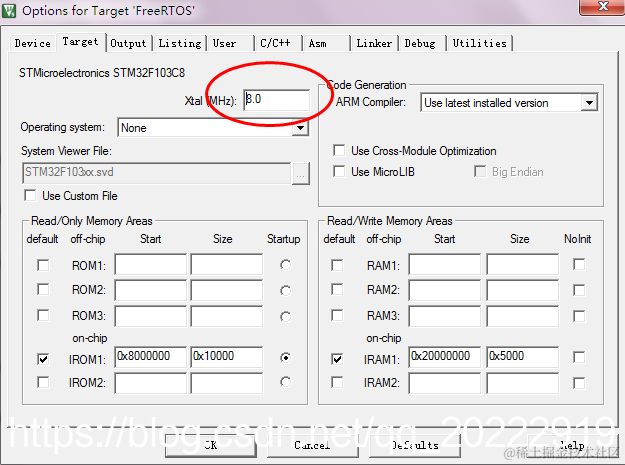Enable Use Custom File checkbox

[30, 196]
